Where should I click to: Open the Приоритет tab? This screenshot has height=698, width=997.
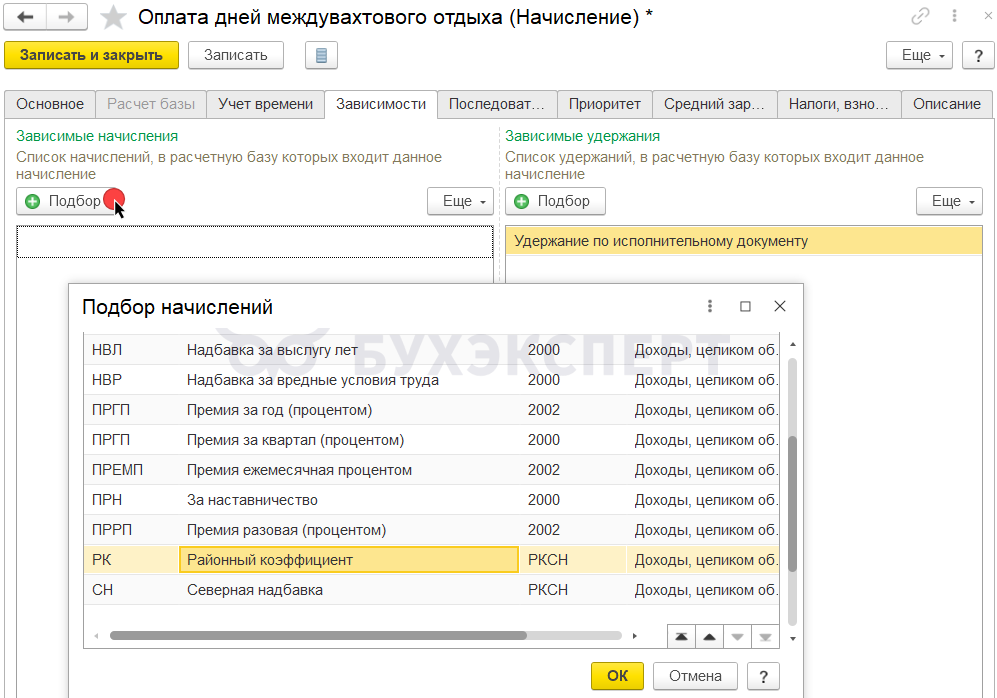(604, 104)
